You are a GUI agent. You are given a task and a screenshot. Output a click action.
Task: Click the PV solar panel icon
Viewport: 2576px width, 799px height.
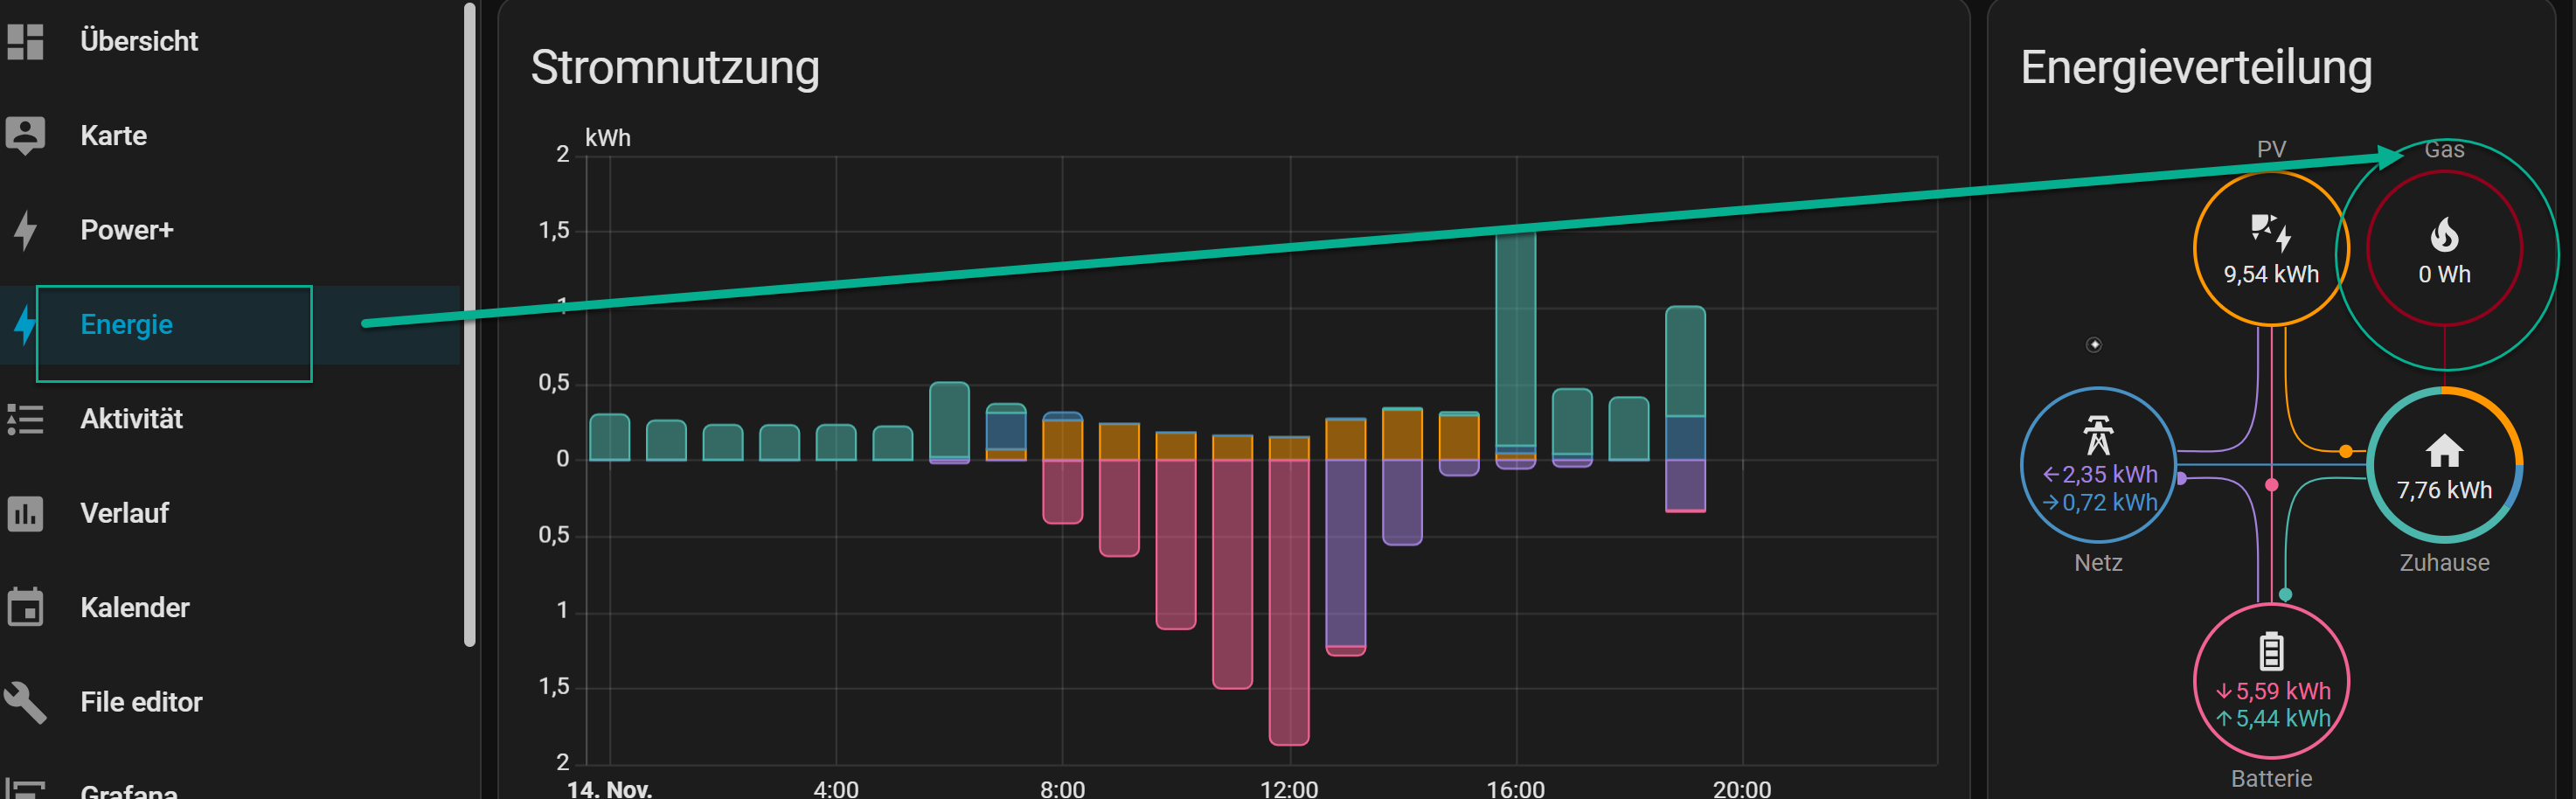[x=2270, y=232]
